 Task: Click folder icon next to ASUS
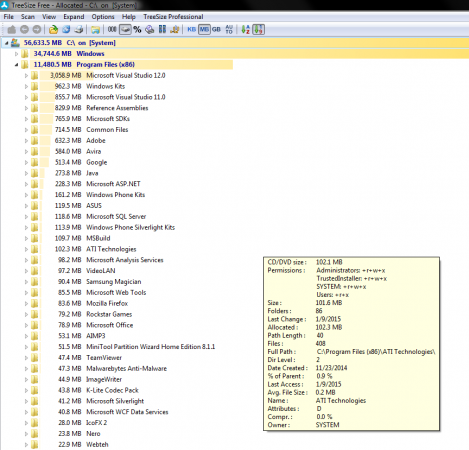[35, 206]
